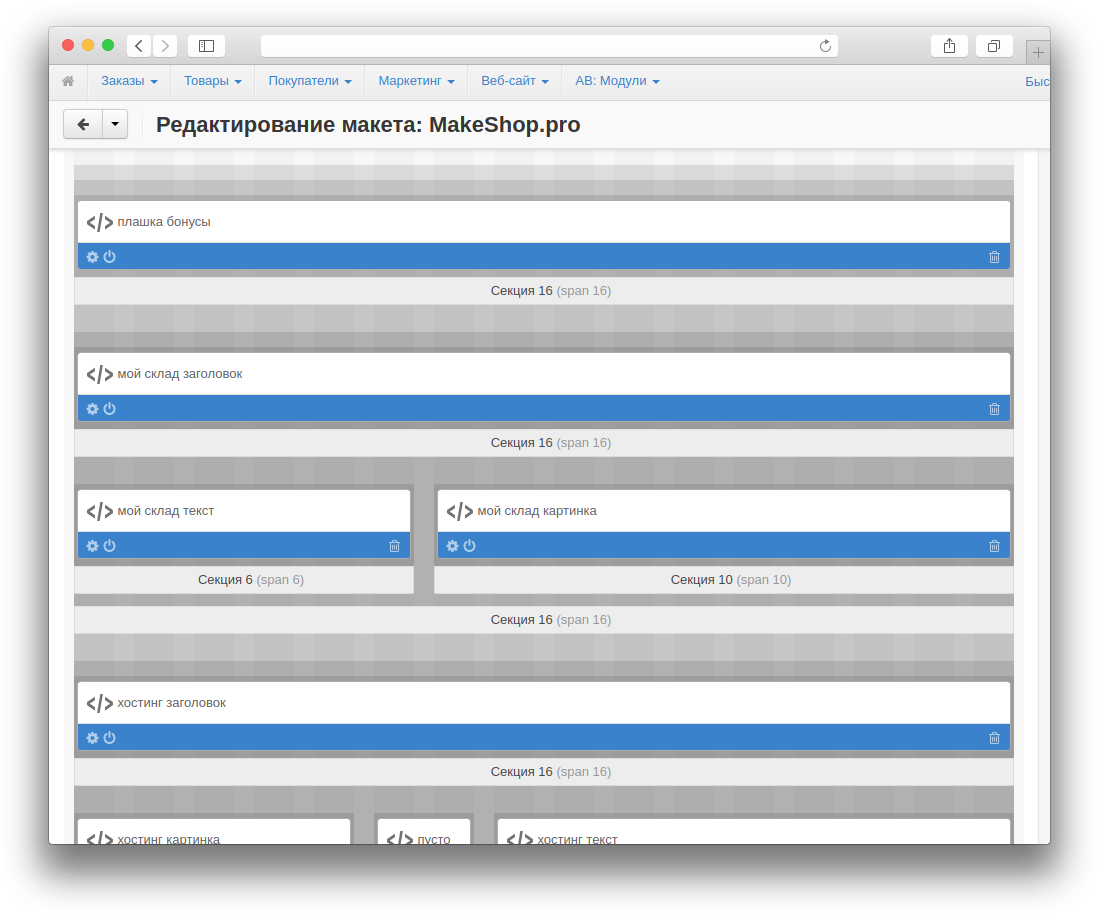Open the Маркетинг menu
The width and height of the screenshot is (1099, 915).
pos(416,81)
